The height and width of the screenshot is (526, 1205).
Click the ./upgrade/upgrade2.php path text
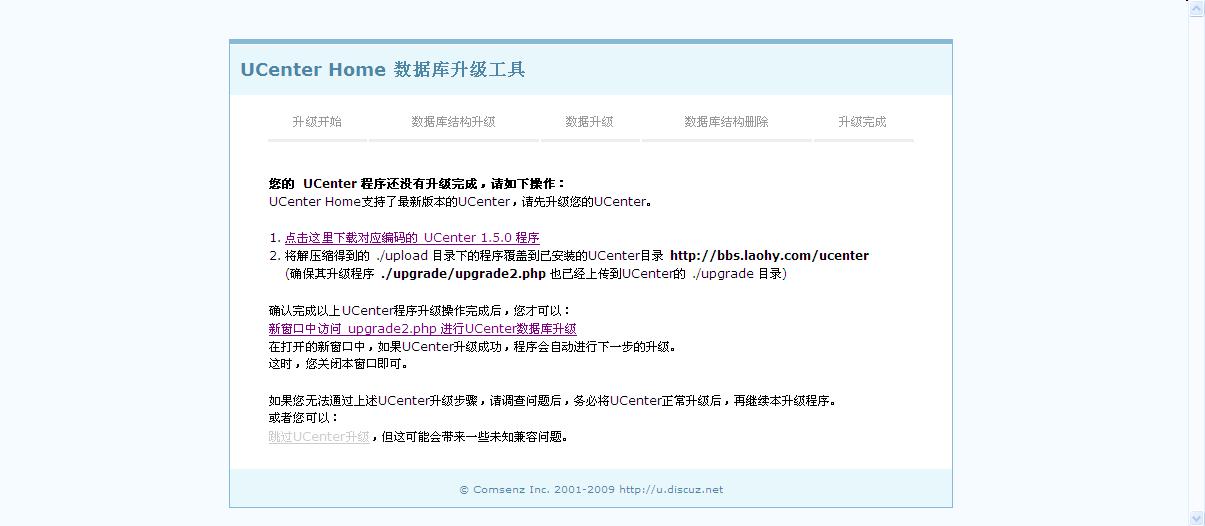pos(463,274)
